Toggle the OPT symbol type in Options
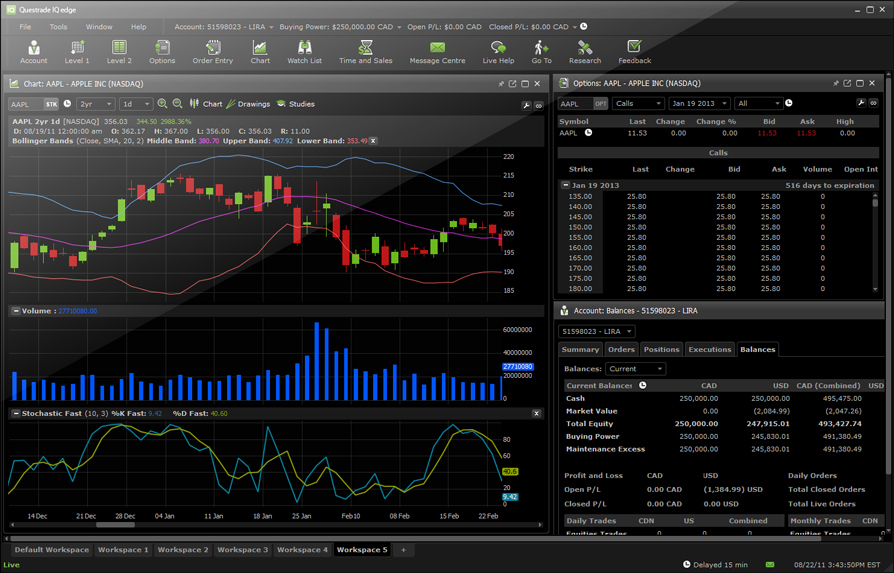Screen dimensions: 894x573 (600, 103)
